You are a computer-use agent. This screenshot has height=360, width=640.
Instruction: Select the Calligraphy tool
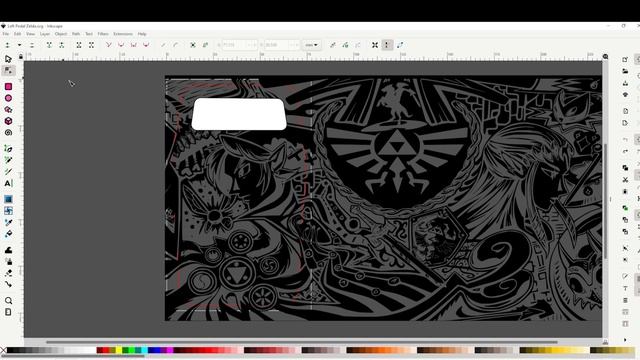click(8, 171)
